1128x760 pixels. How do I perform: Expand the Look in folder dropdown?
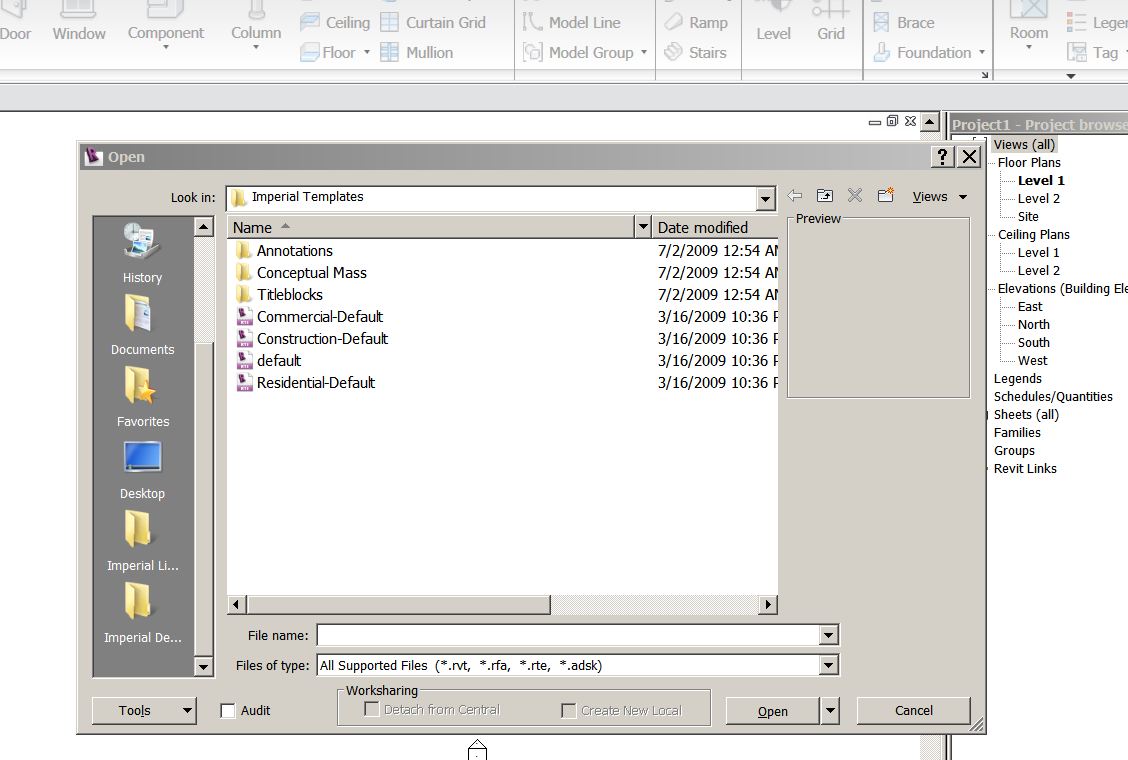(765, 198)
